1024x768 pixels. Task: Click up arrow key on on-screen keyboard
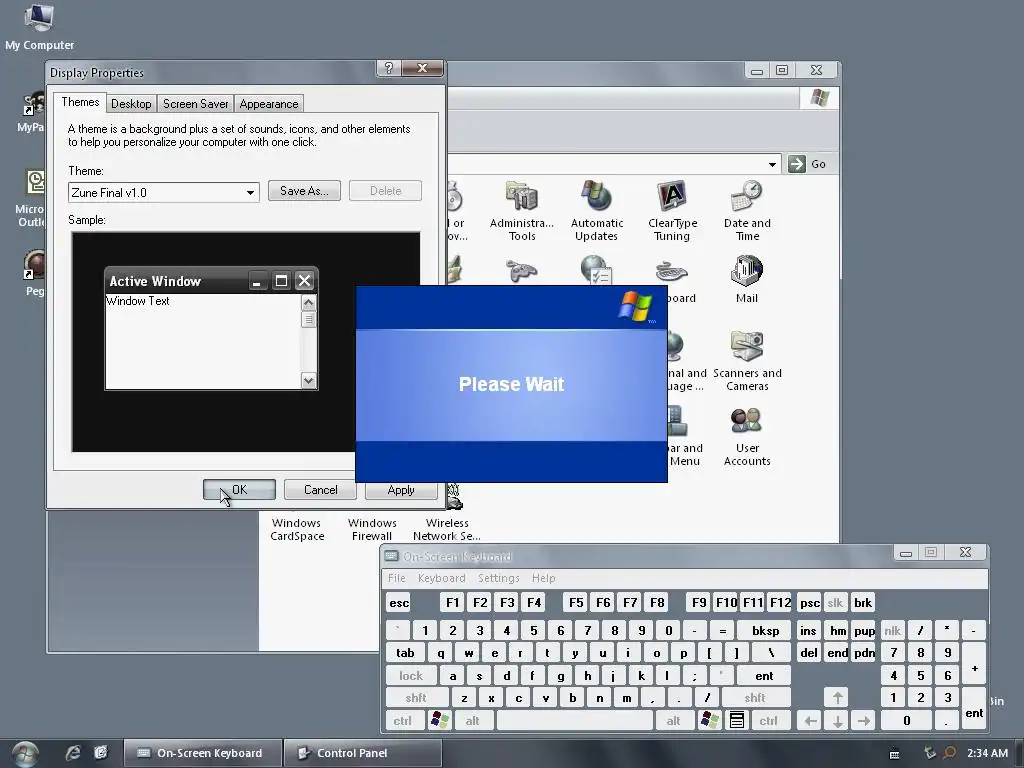[837, 697]
